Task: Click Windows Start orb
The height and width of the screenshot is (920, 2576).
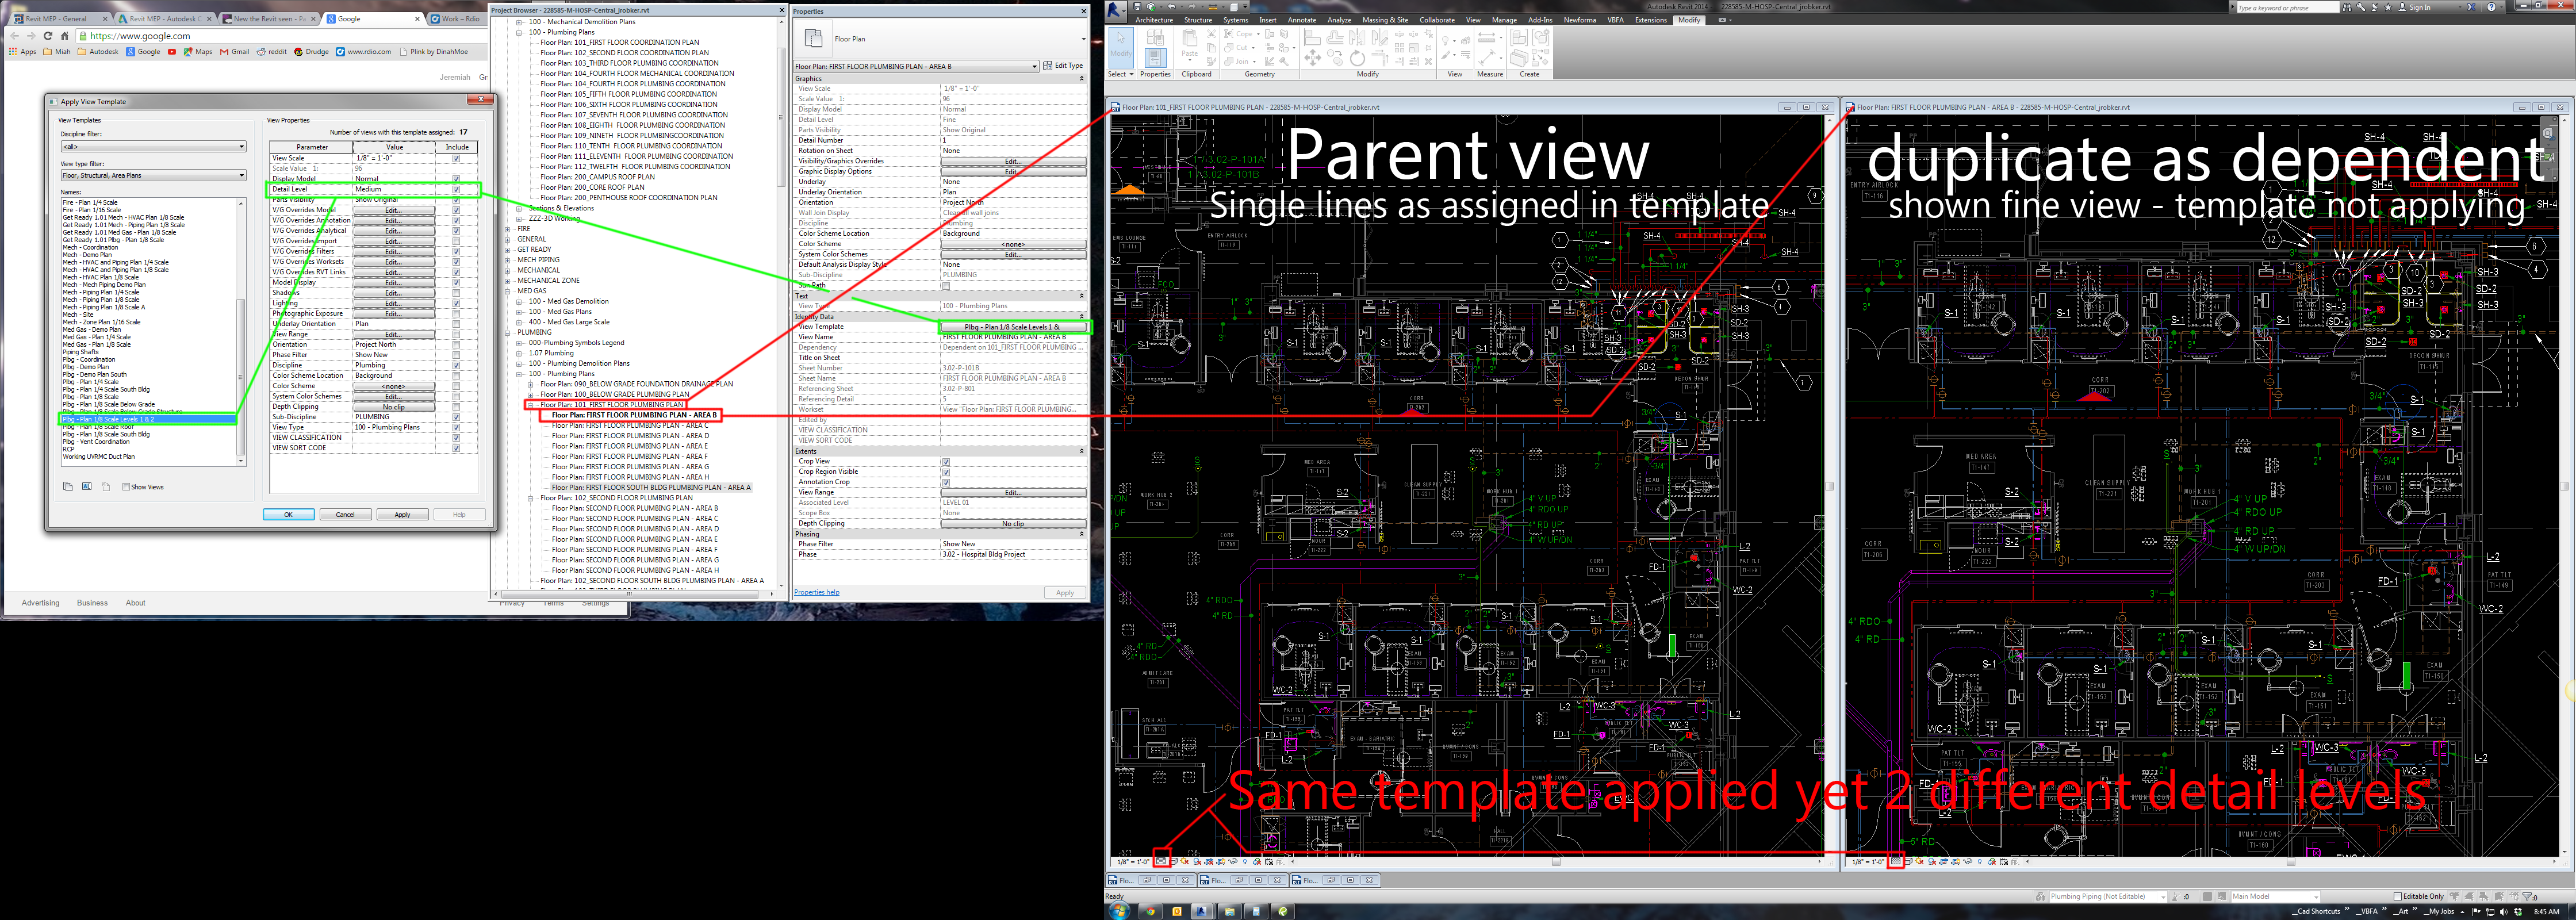Action: pyautogui.click(x=1119, y=911)
